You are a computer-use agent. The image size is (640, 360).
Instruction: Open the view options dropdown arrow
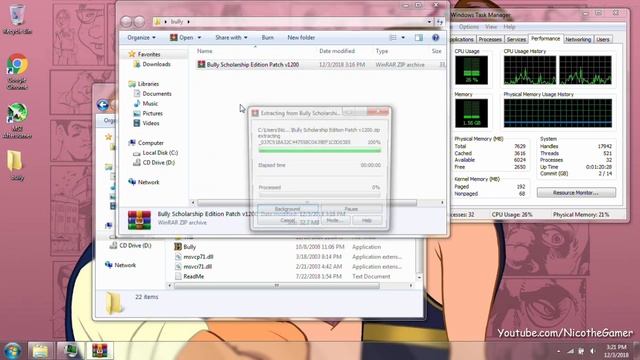(403, 38)
